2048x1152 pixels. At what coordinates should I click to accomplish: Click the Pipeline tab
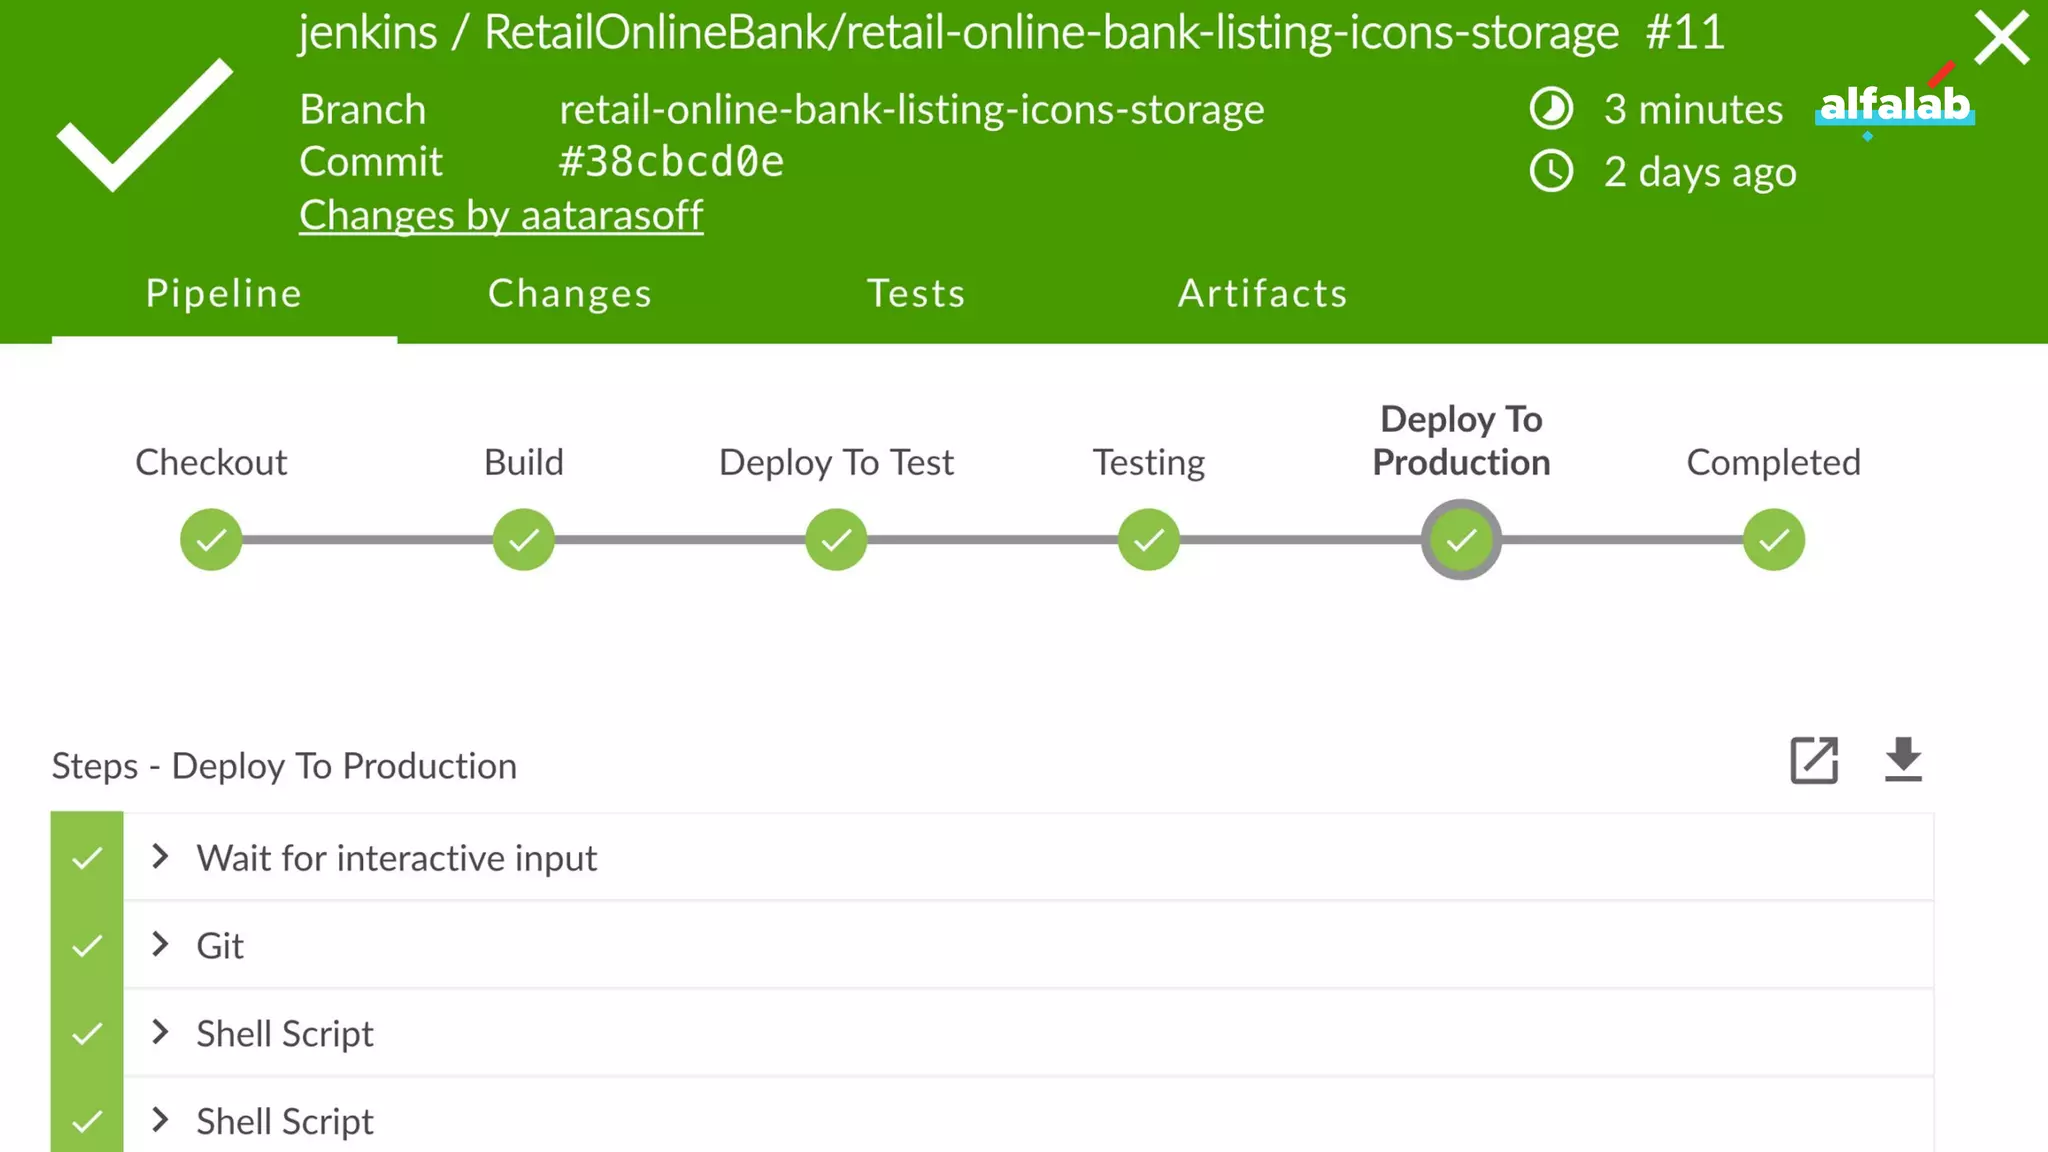point(224,293)
